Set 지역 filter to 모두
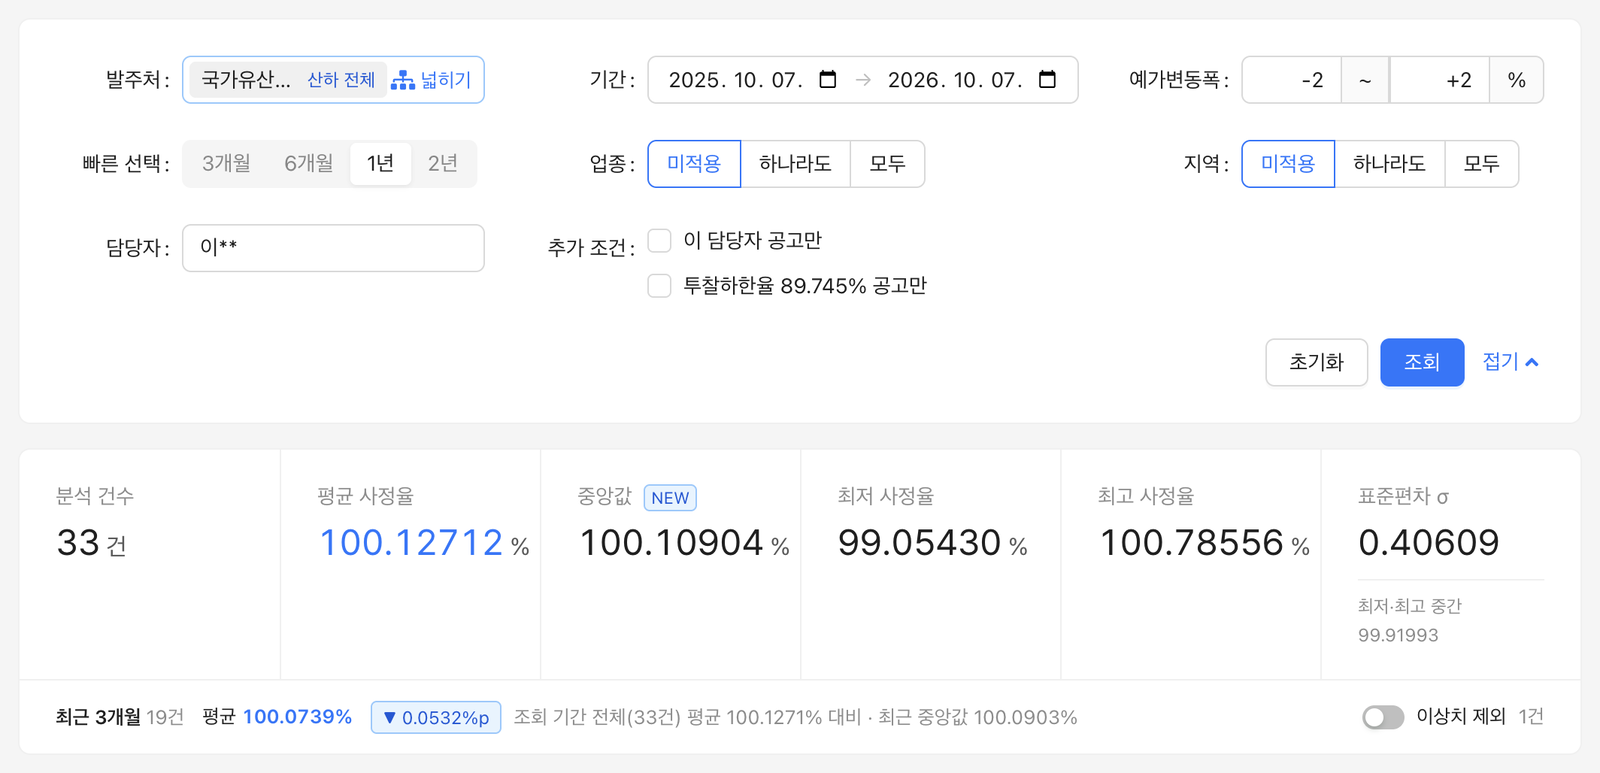The height and width of the screenshot is (773, 1600). coord(1481,164)
